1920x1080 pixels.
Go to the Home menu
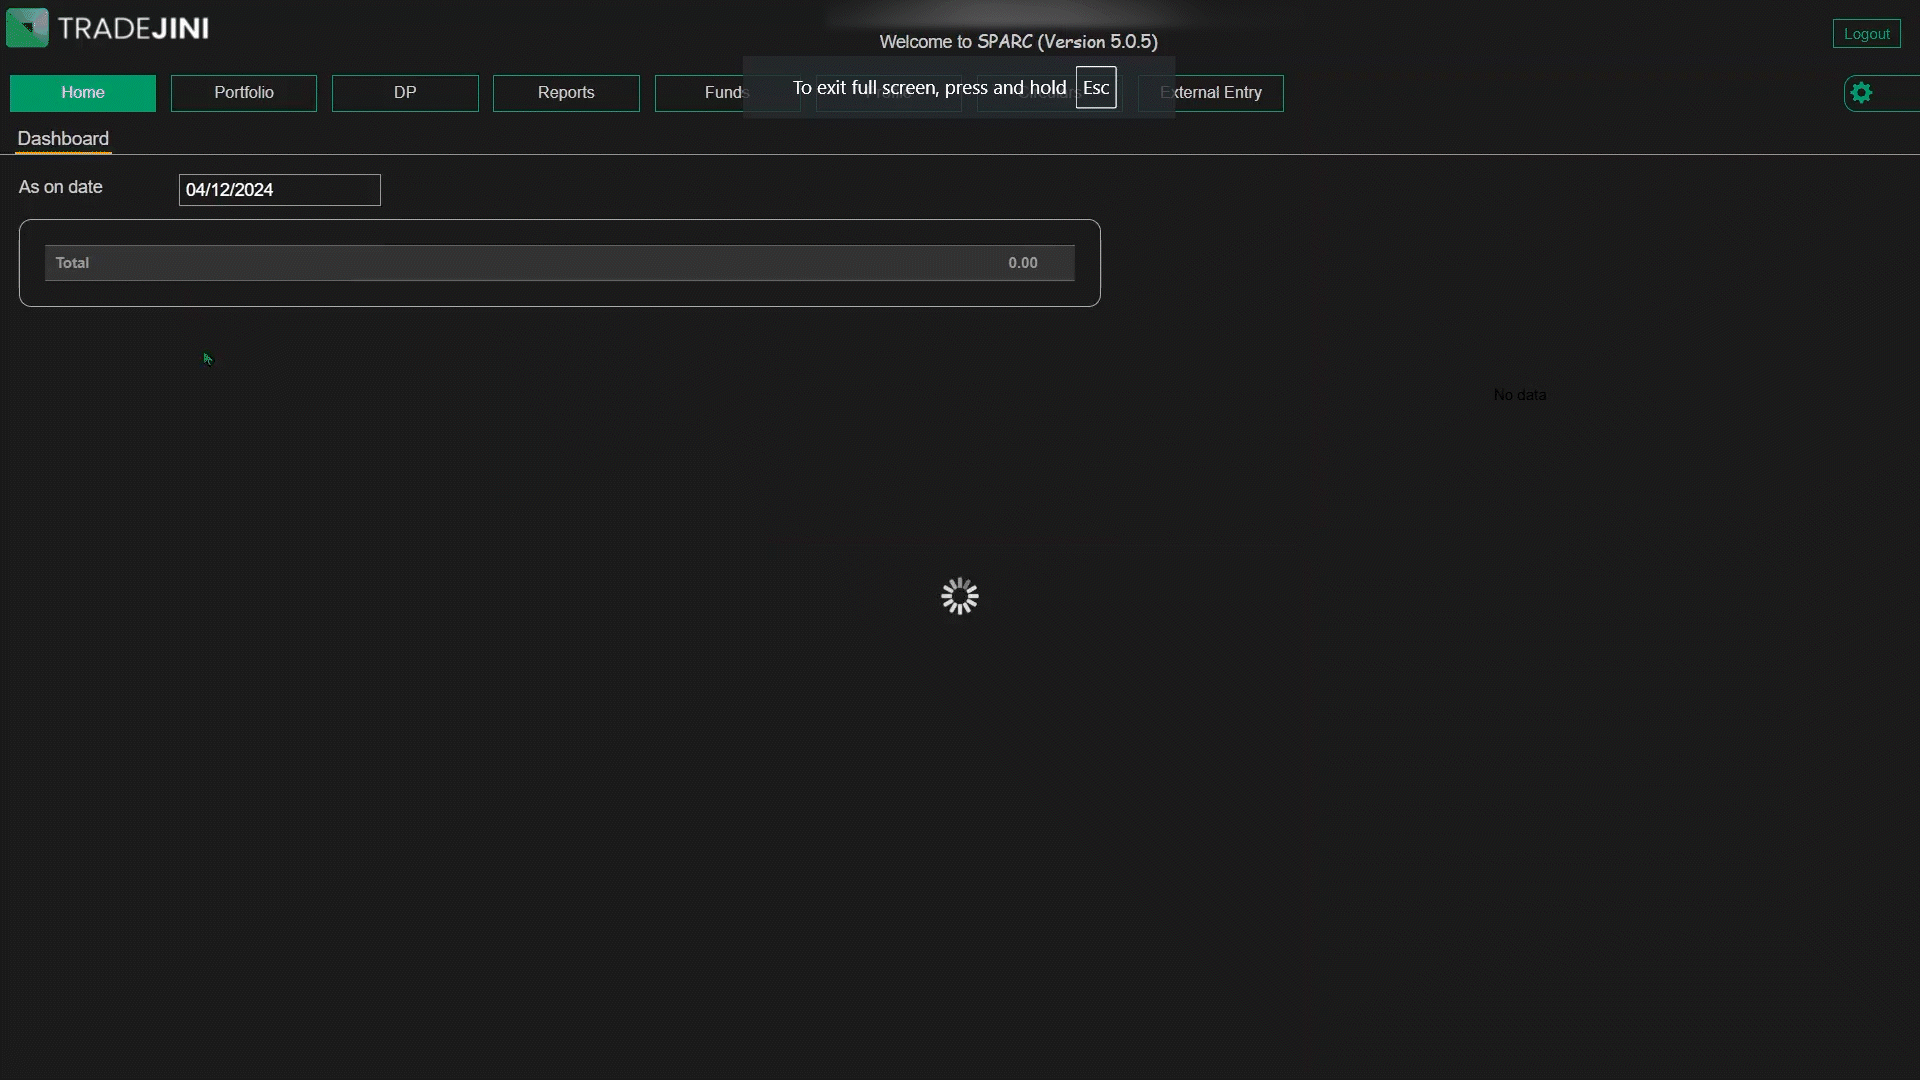83,93
